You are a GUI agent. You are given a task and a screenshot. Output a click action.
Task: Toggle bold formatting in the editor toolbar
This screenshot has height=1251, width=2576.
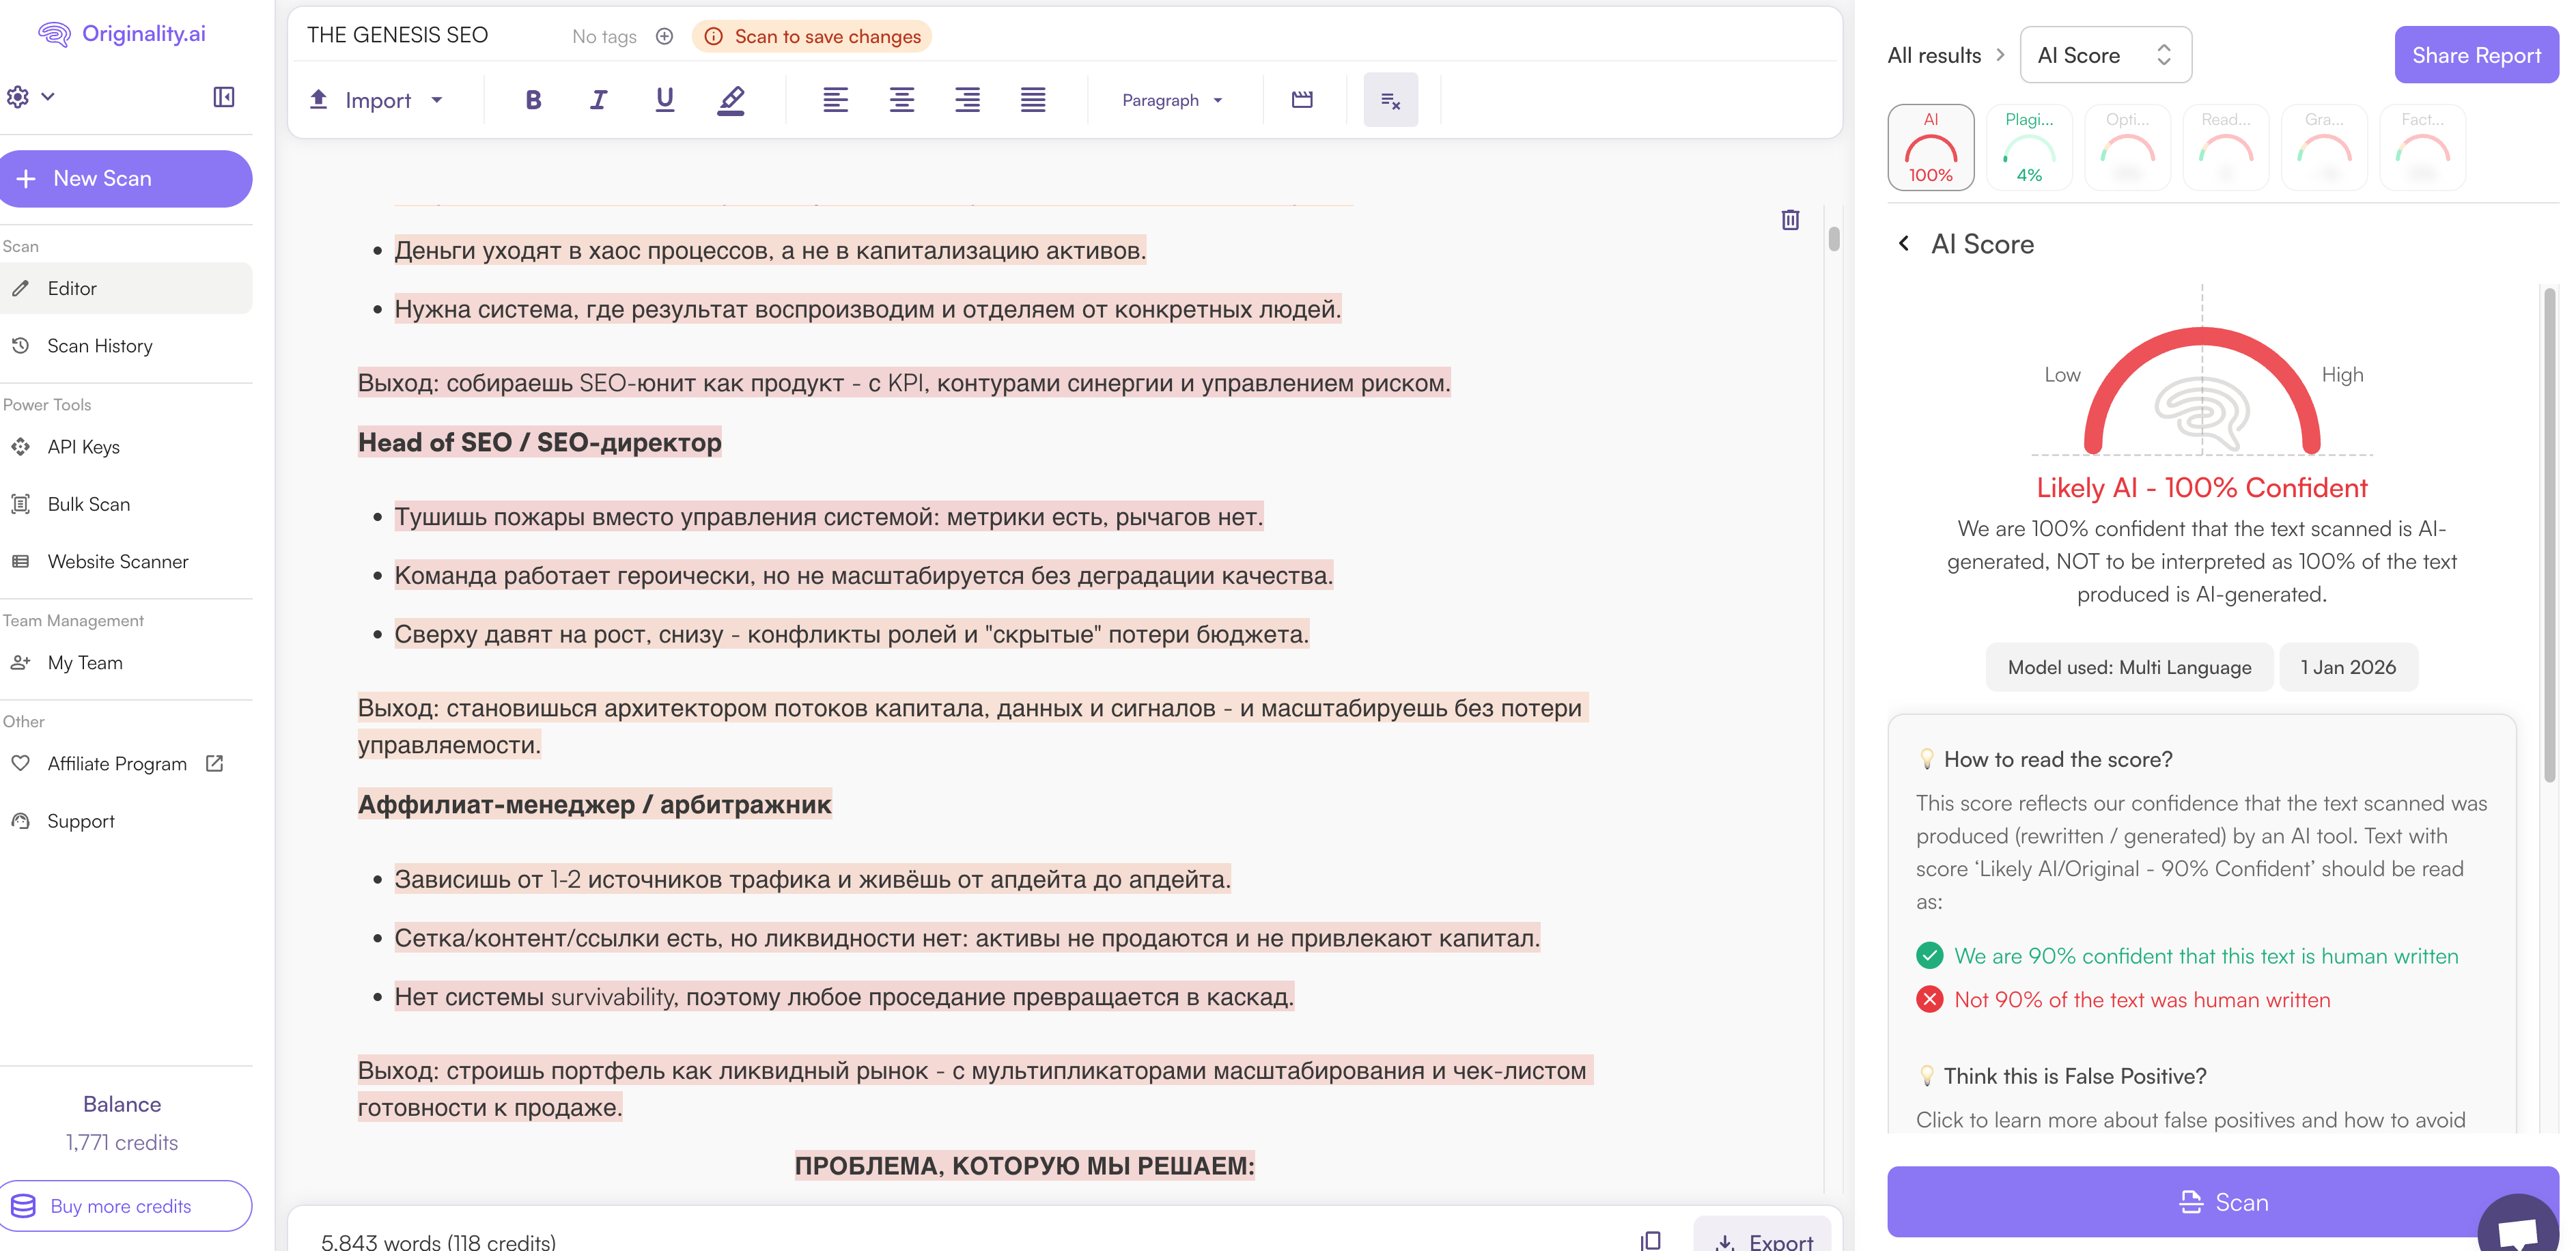pos(533,99)
